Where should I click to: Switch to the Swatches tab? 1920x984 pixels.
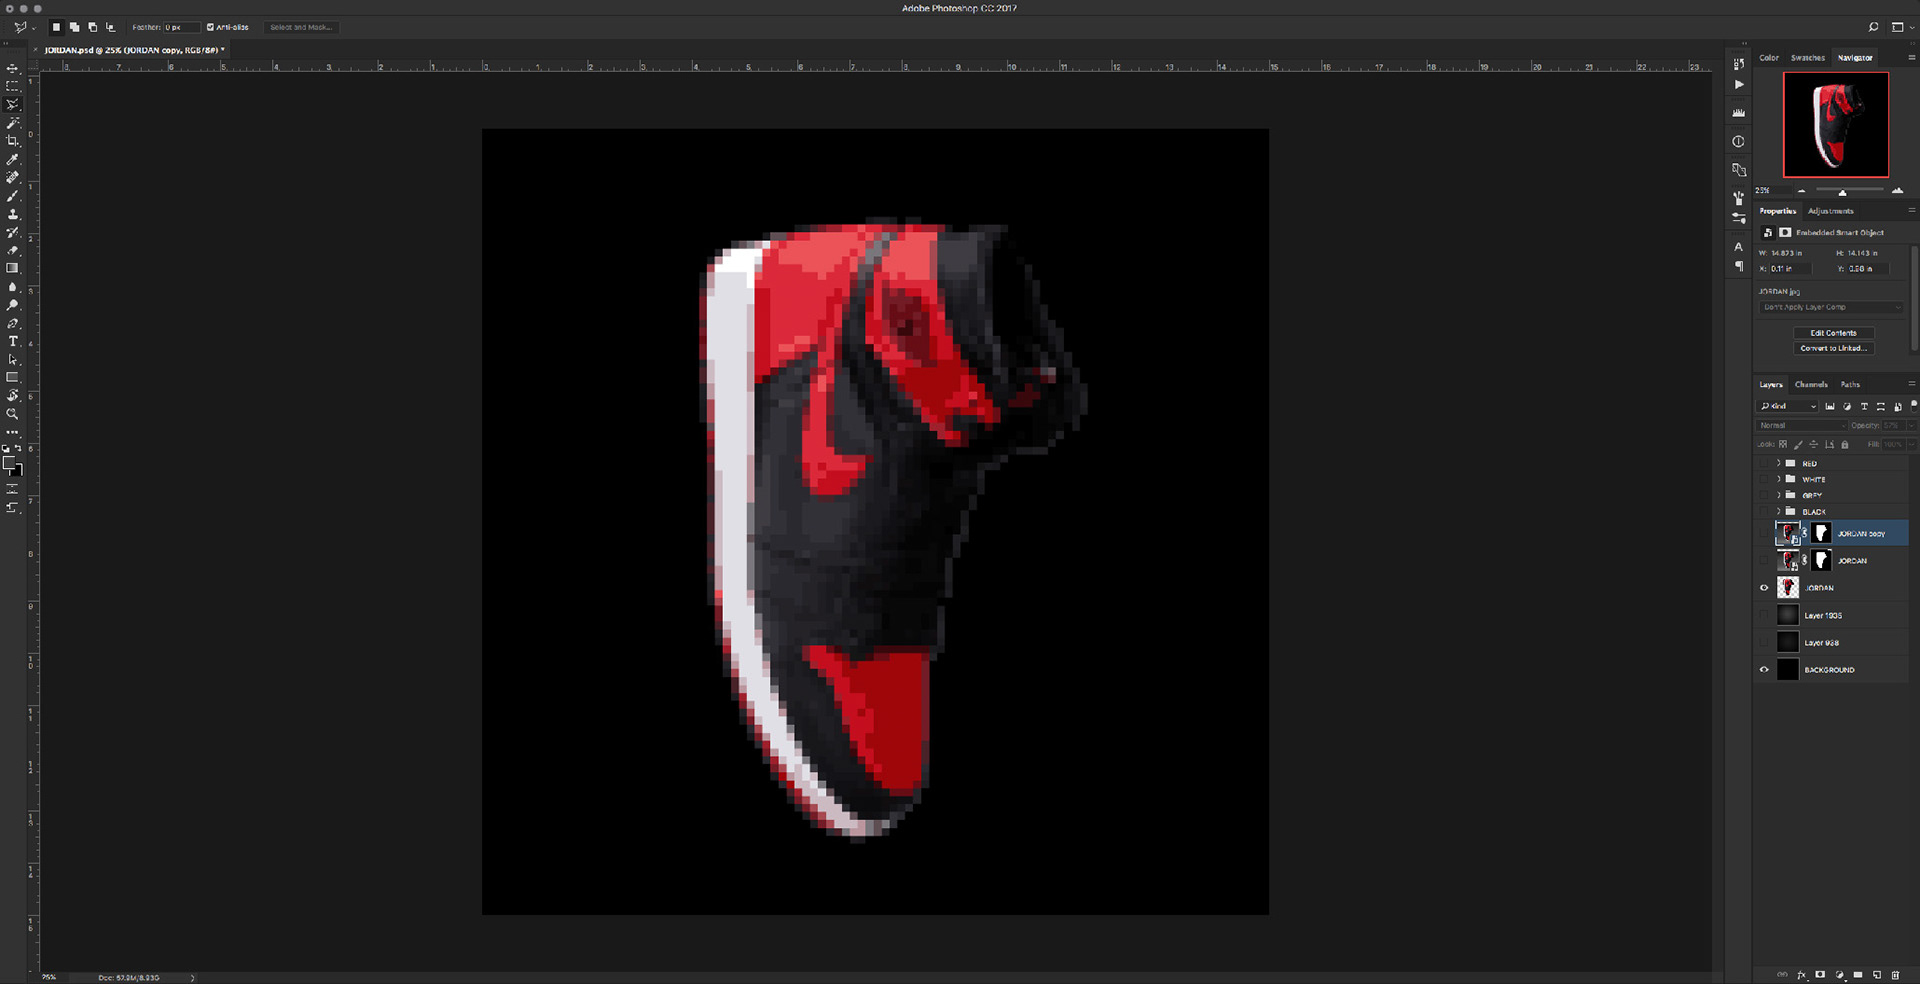pyautogui.click(x=1807, y=58)
